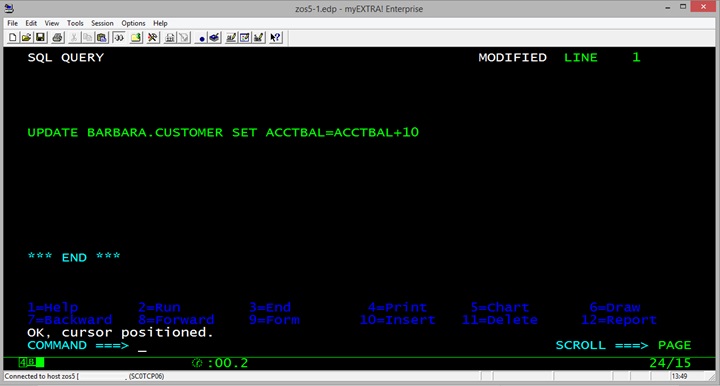
Task: Click the 24/15 cursor position indicator
Action: 670,363
